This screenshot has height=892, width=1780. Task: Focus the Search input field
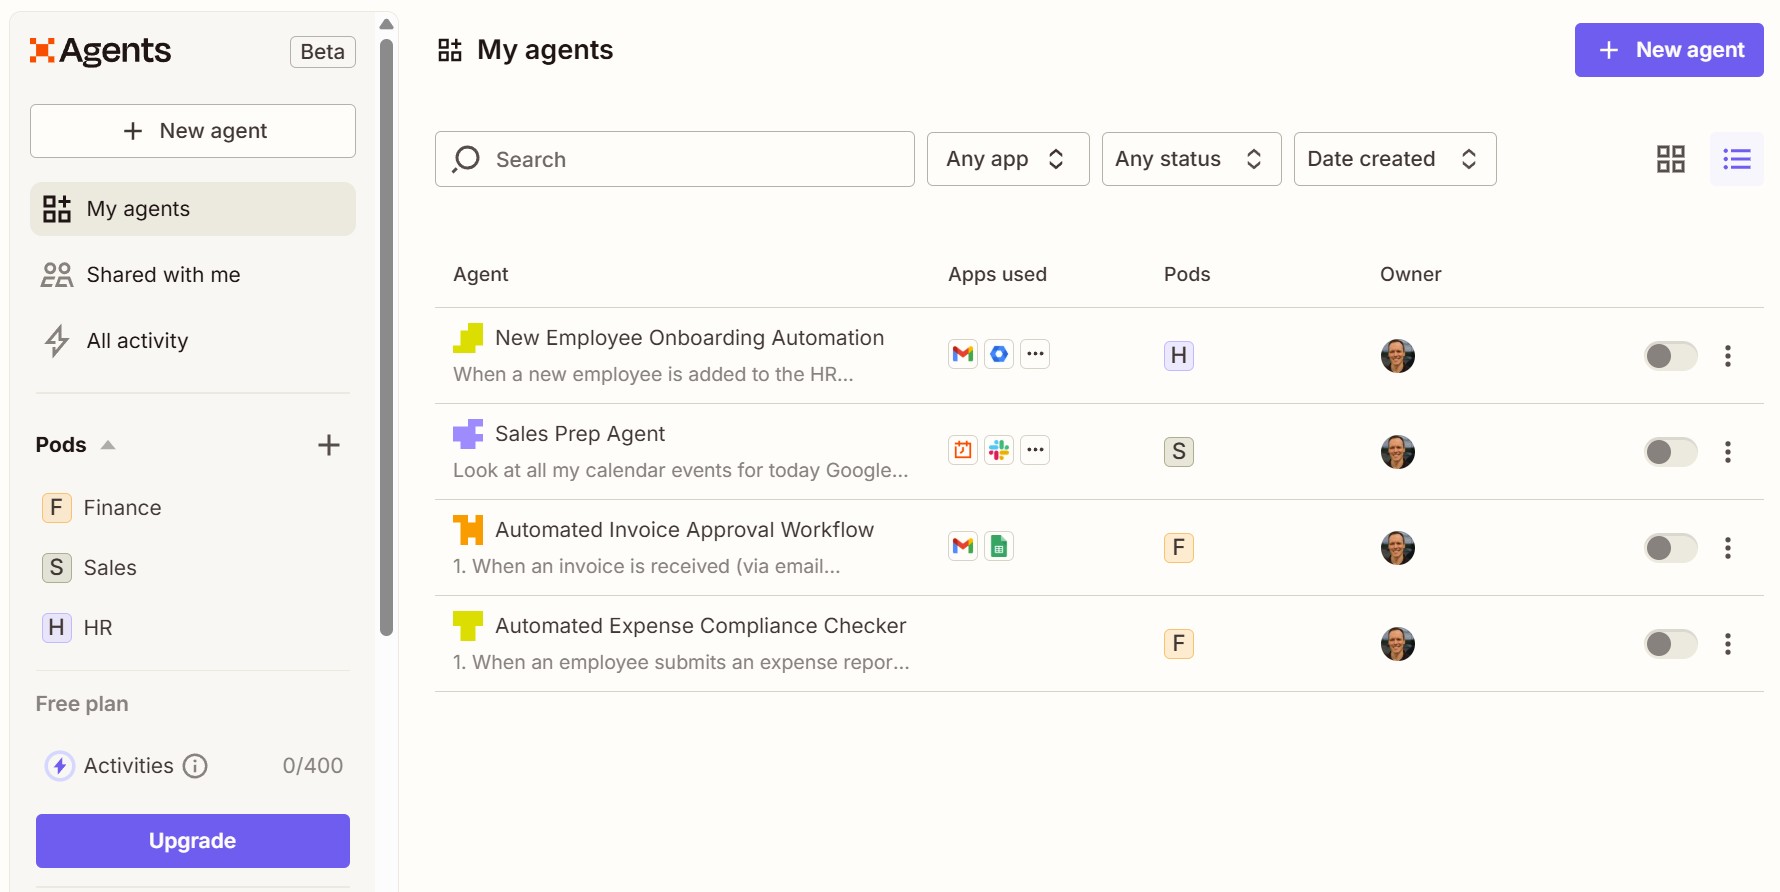[675, 159]
